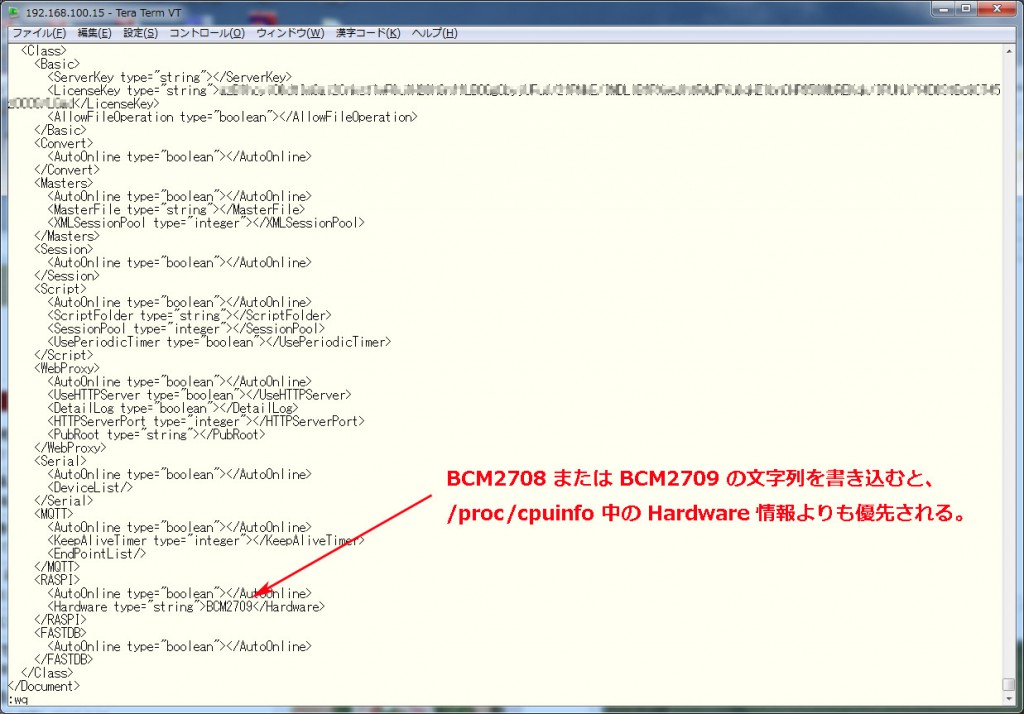
Task: Click the DetailLog boolean line
Action: pos(173,408)
